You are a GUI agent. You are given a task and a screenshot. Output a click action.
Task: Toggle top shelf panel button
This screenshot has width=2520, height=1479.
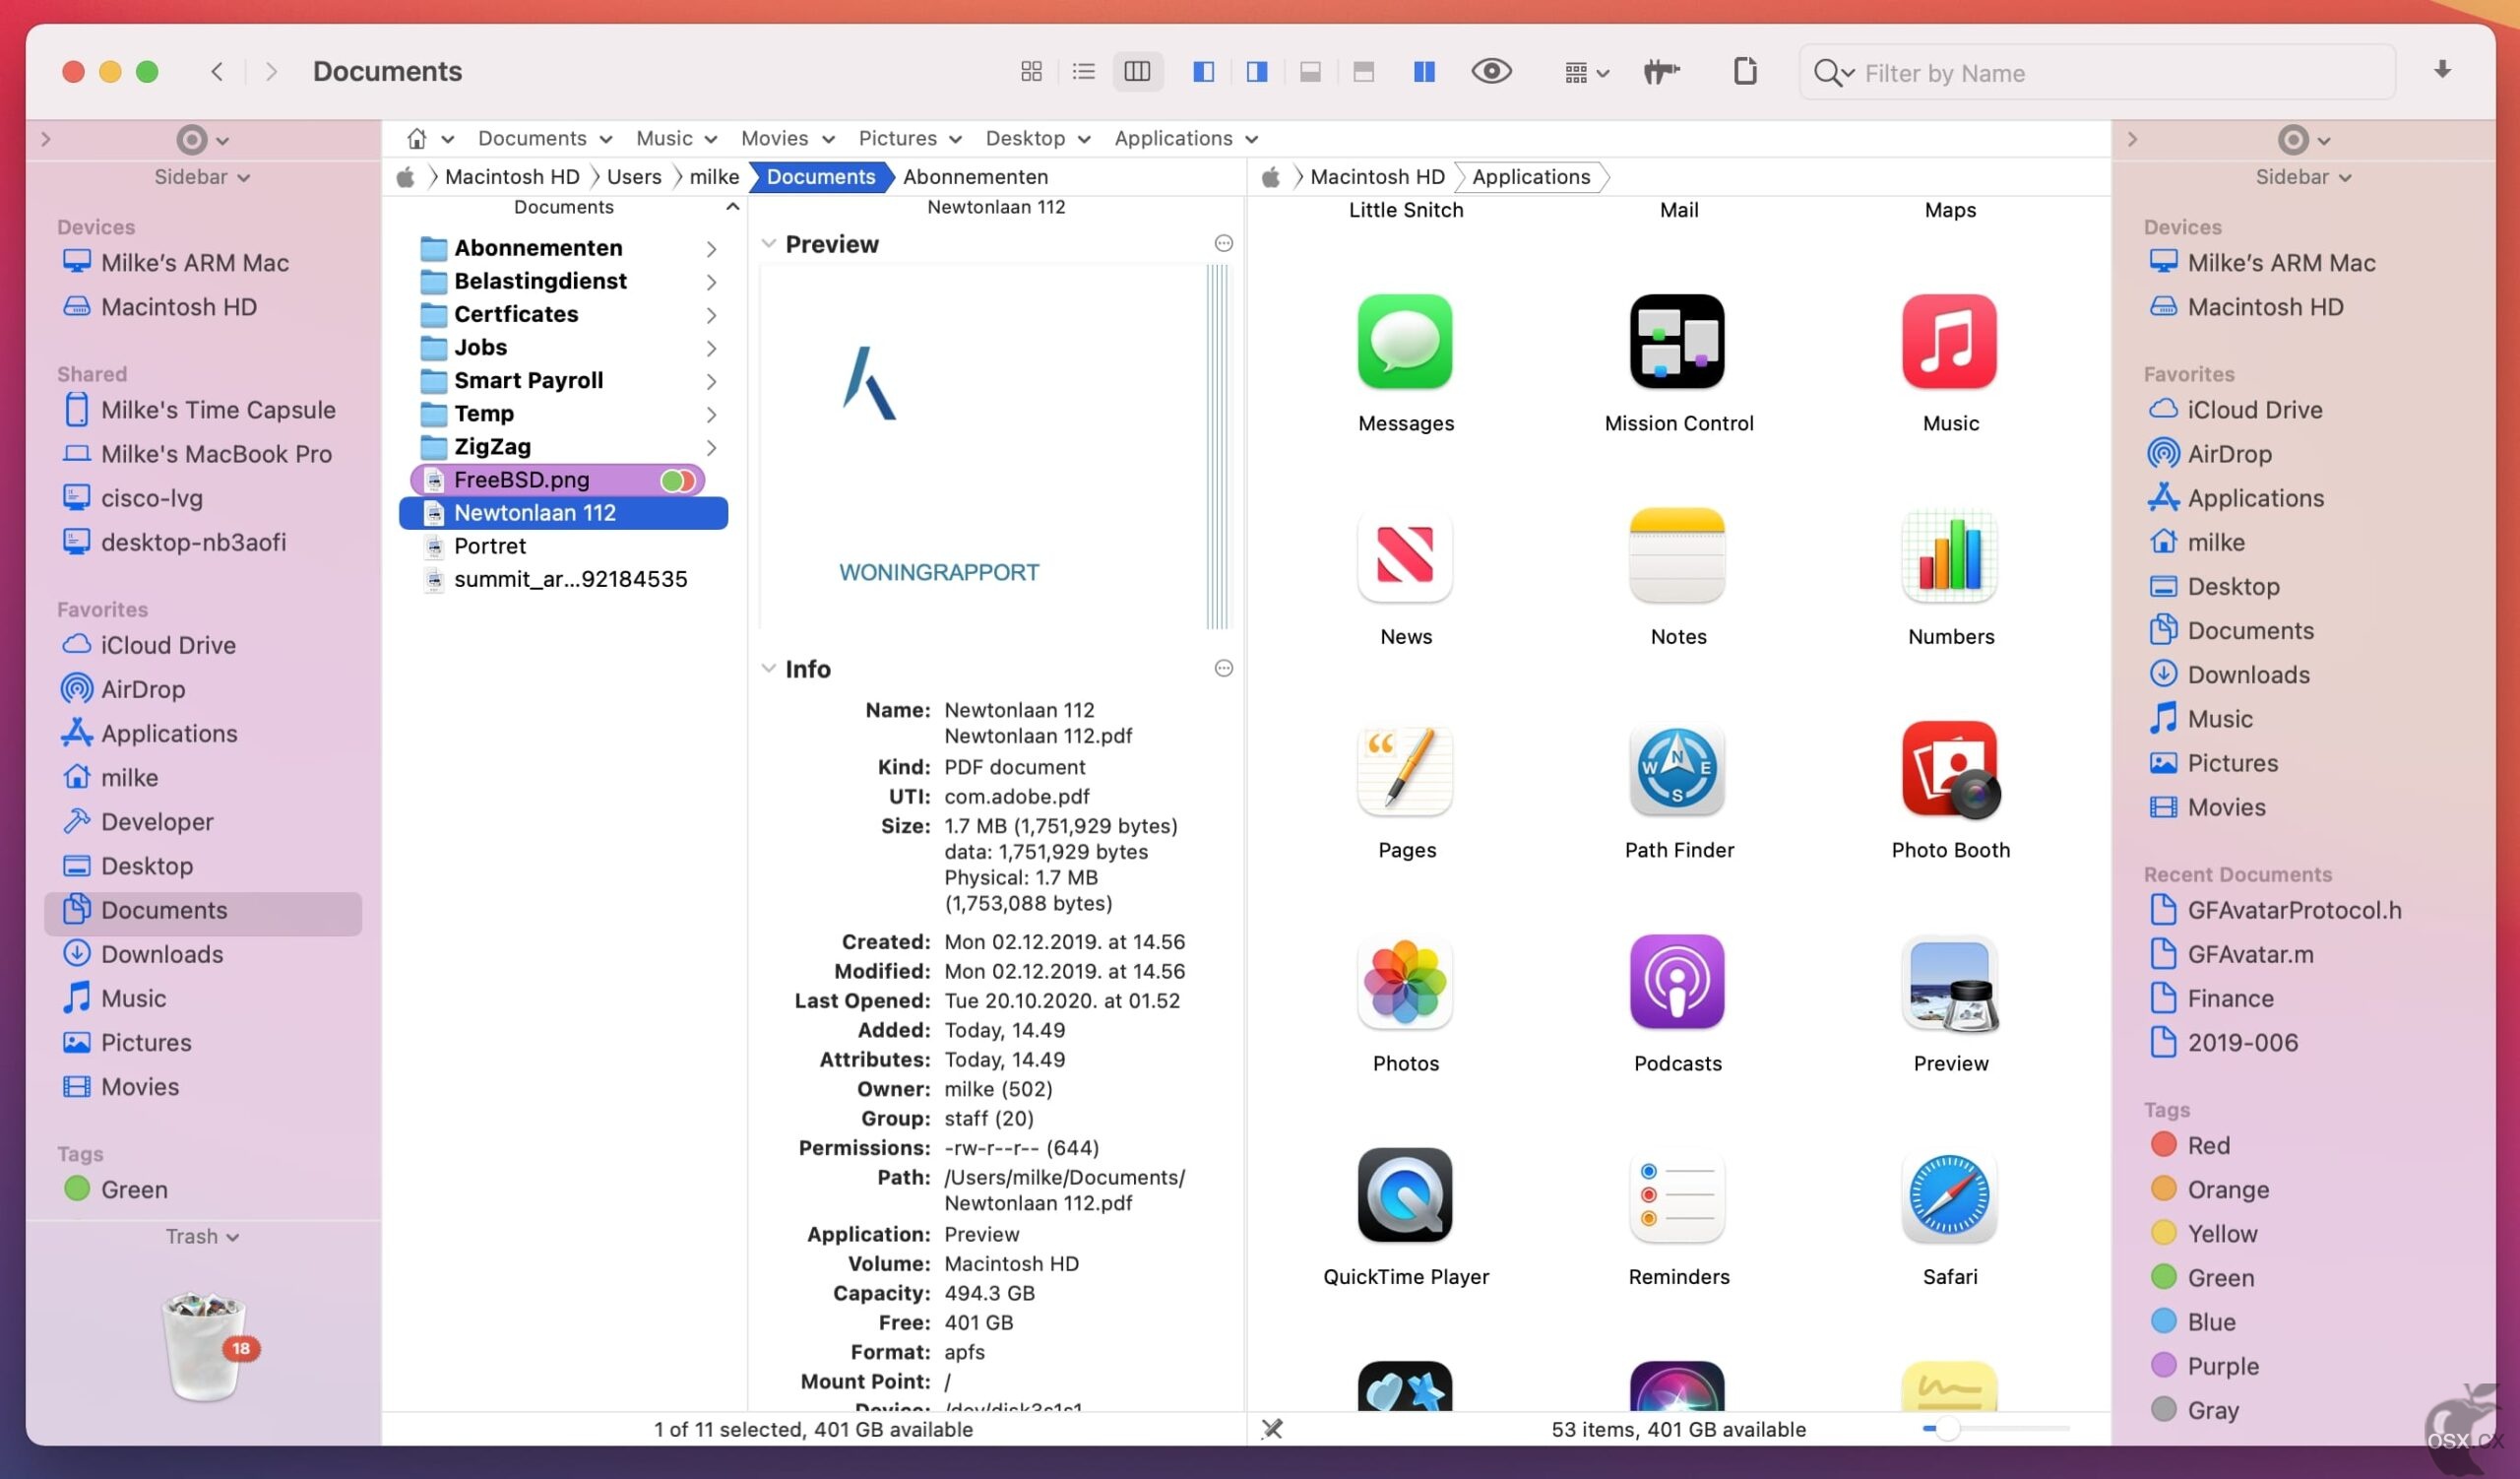(x=1363, y=71)
